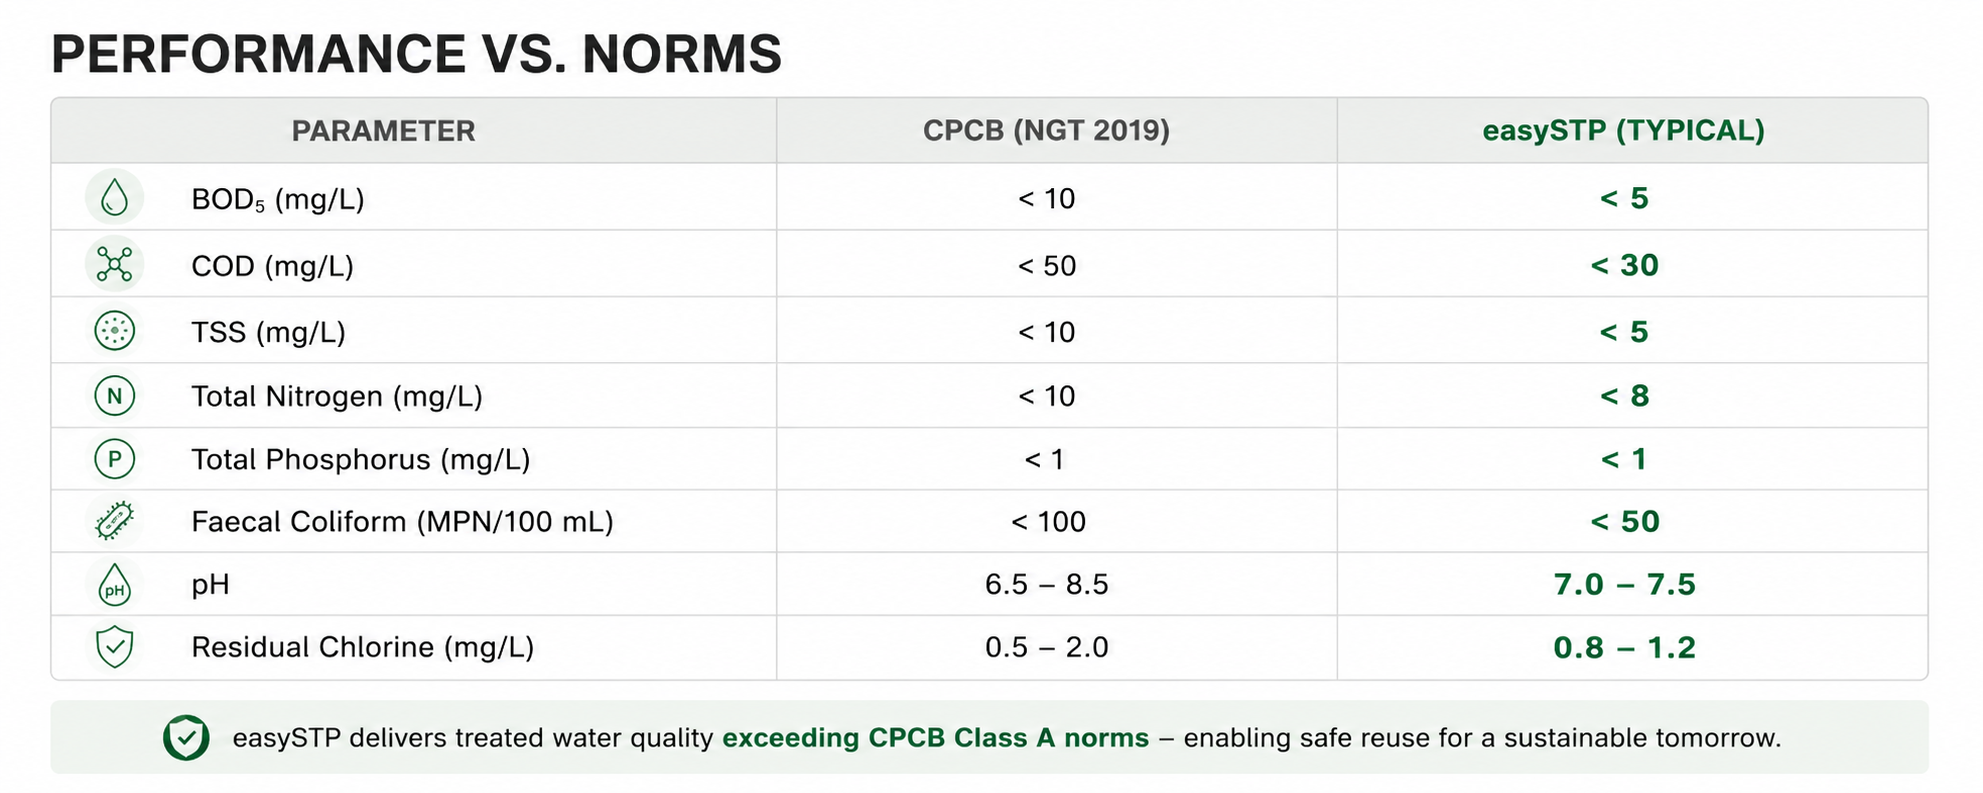This screenshot has height=793, width=1983.
Task: Click the Residual Chlorine (mg/L) label
Action: coord(362,647)
